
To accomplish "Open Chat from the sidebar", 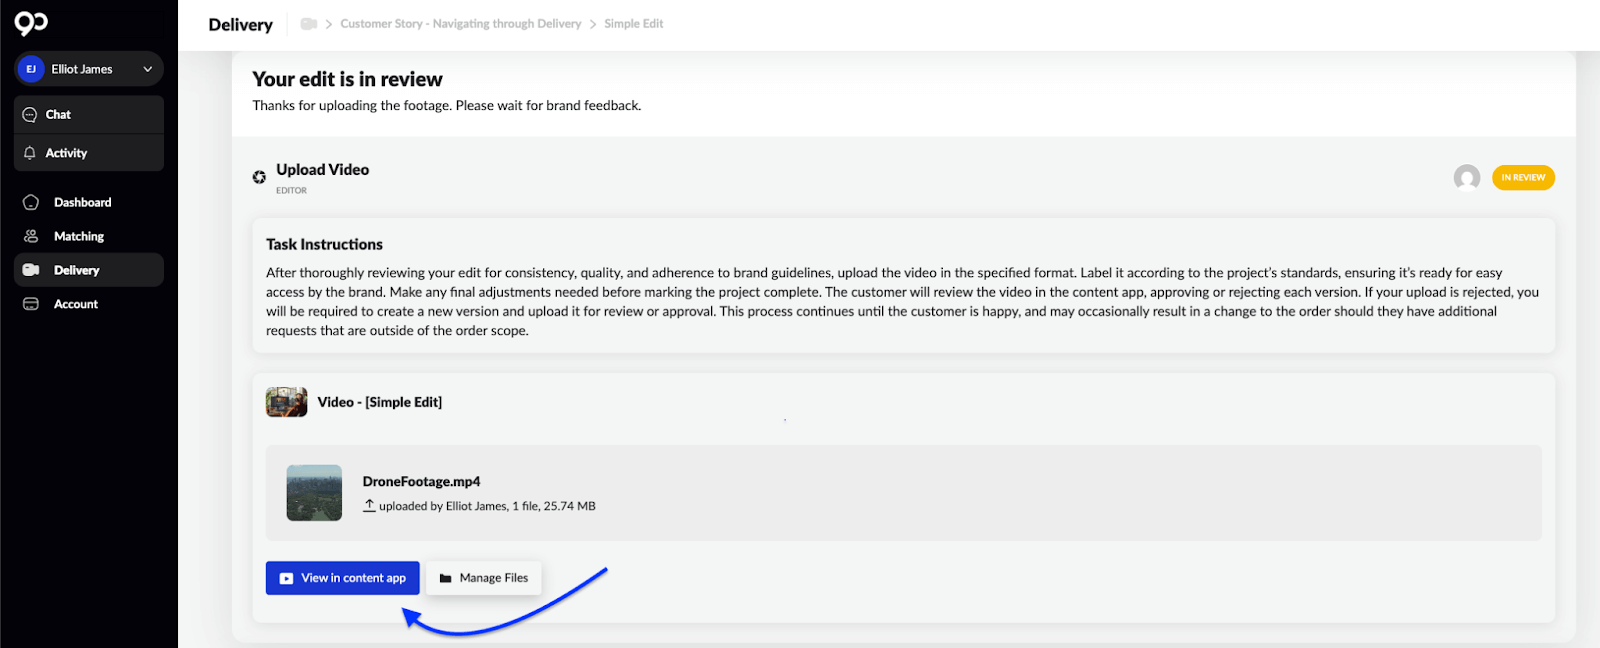I will 58,114.
